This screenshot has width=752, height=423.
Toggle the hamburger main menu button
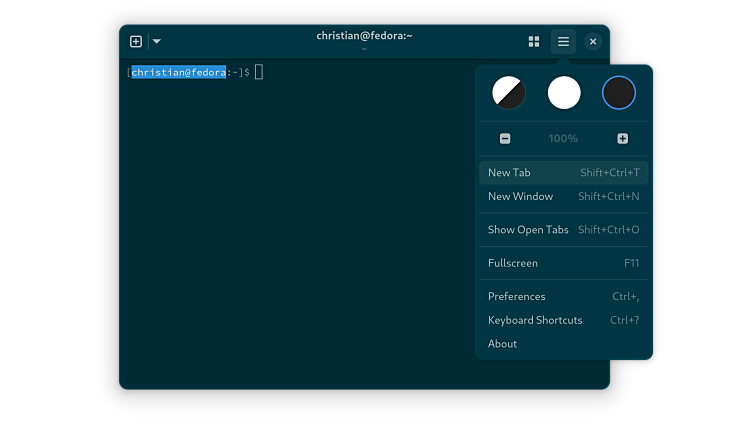click(x=563, y=41)
